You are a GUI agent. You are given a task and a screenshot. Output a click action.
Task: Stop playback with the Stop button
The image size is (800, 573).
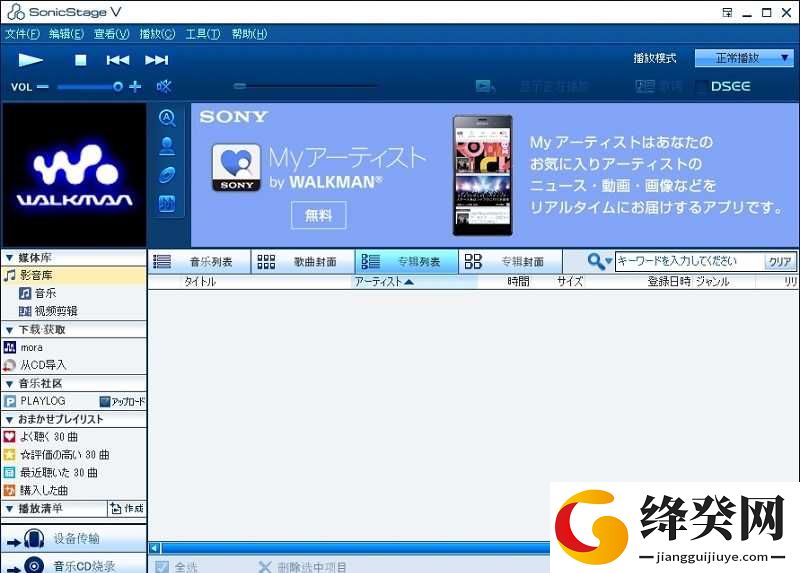pyautogui.click(x=81, y=60)
